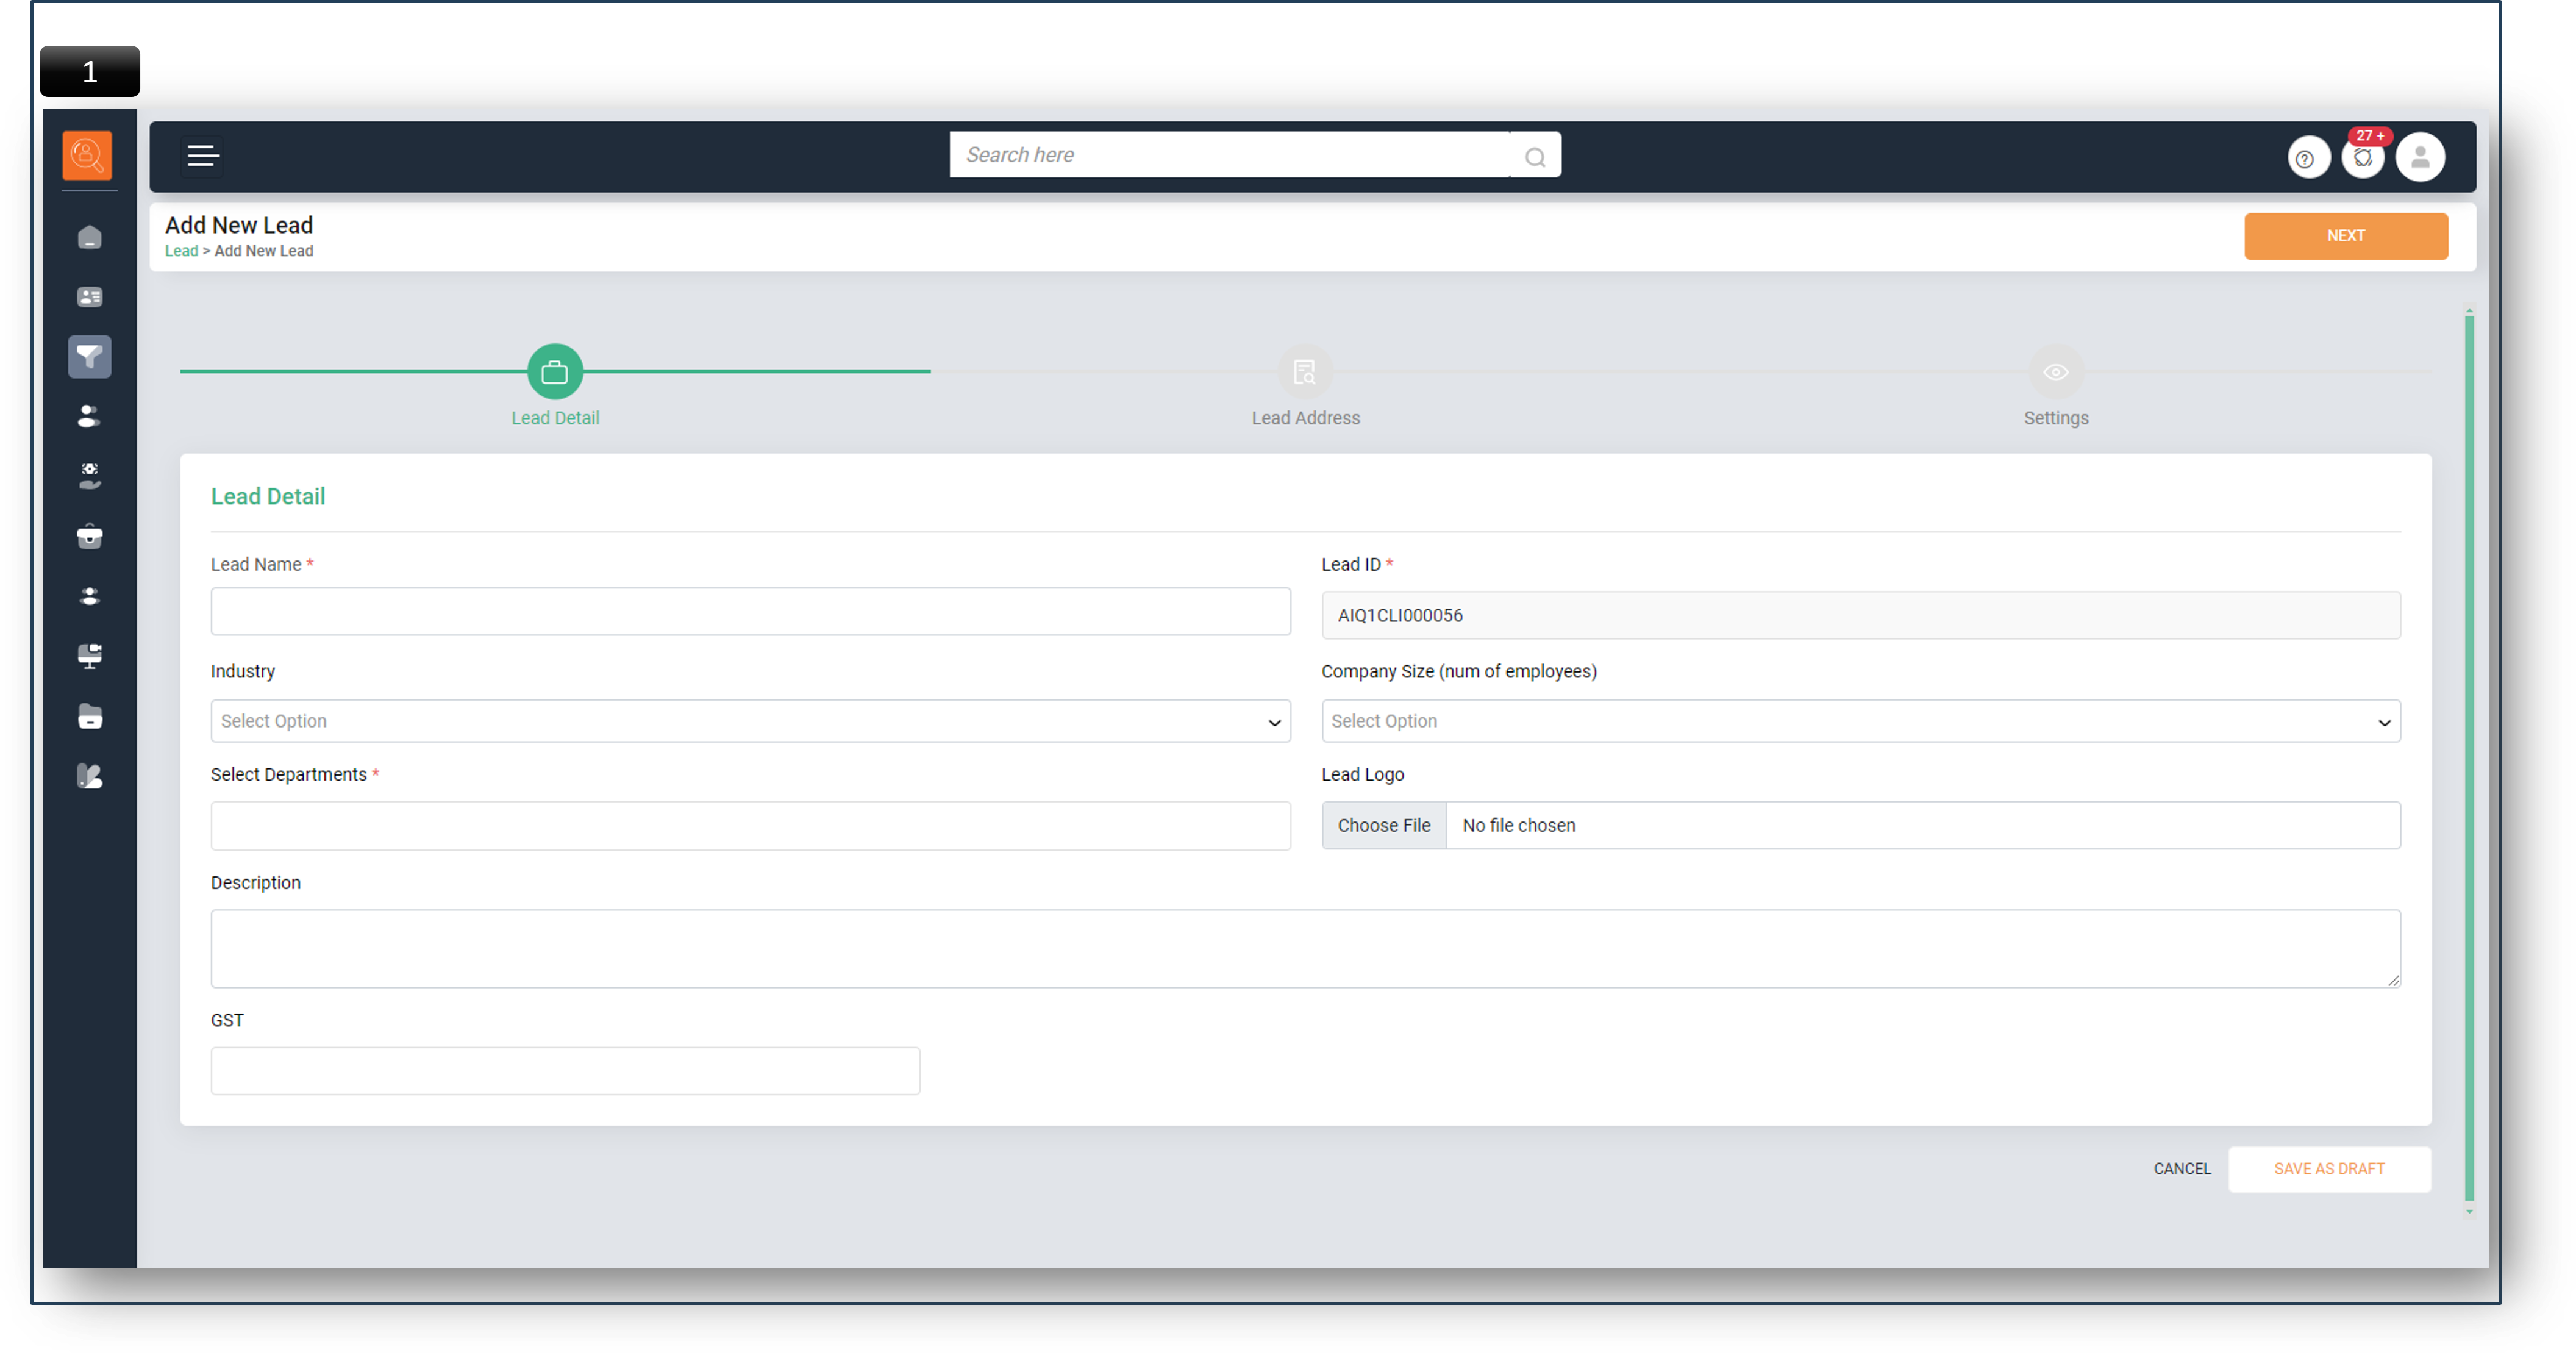Go to Lead Address step

pyautogui.click(x=1305, y=373)
